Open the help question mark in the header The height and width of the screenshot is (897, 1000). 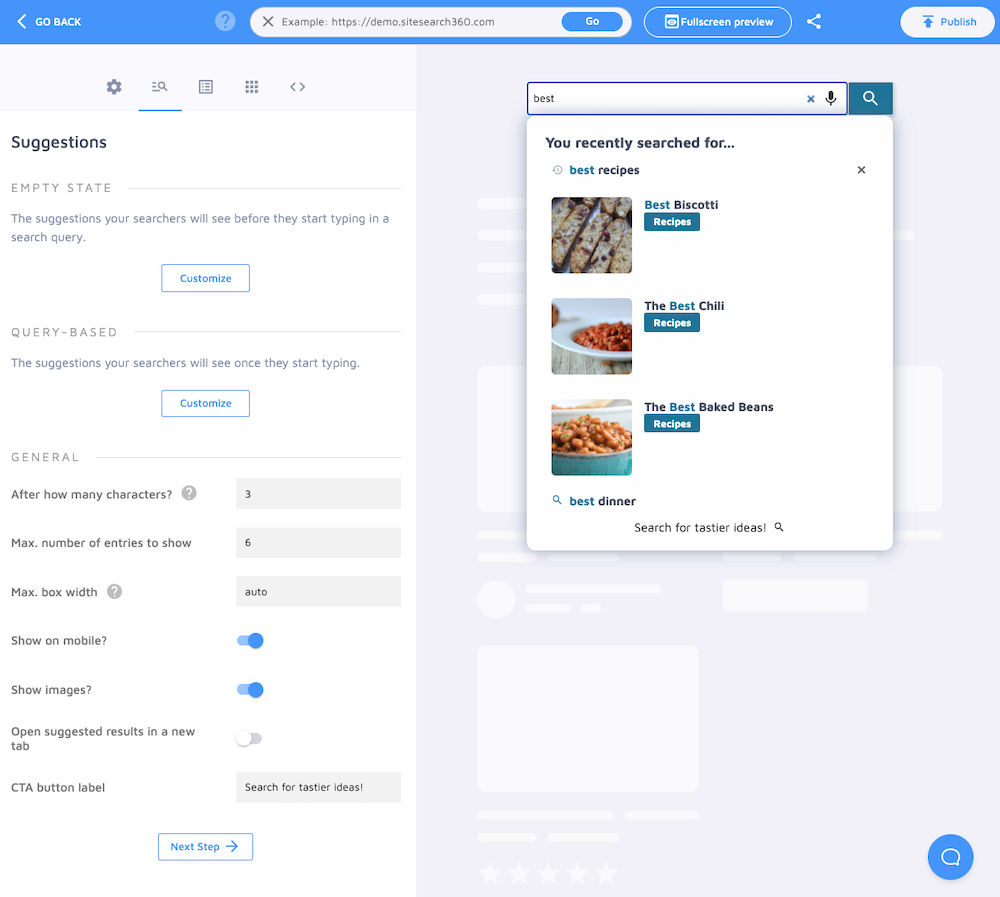pyautogui.click(x=225, y=21)
